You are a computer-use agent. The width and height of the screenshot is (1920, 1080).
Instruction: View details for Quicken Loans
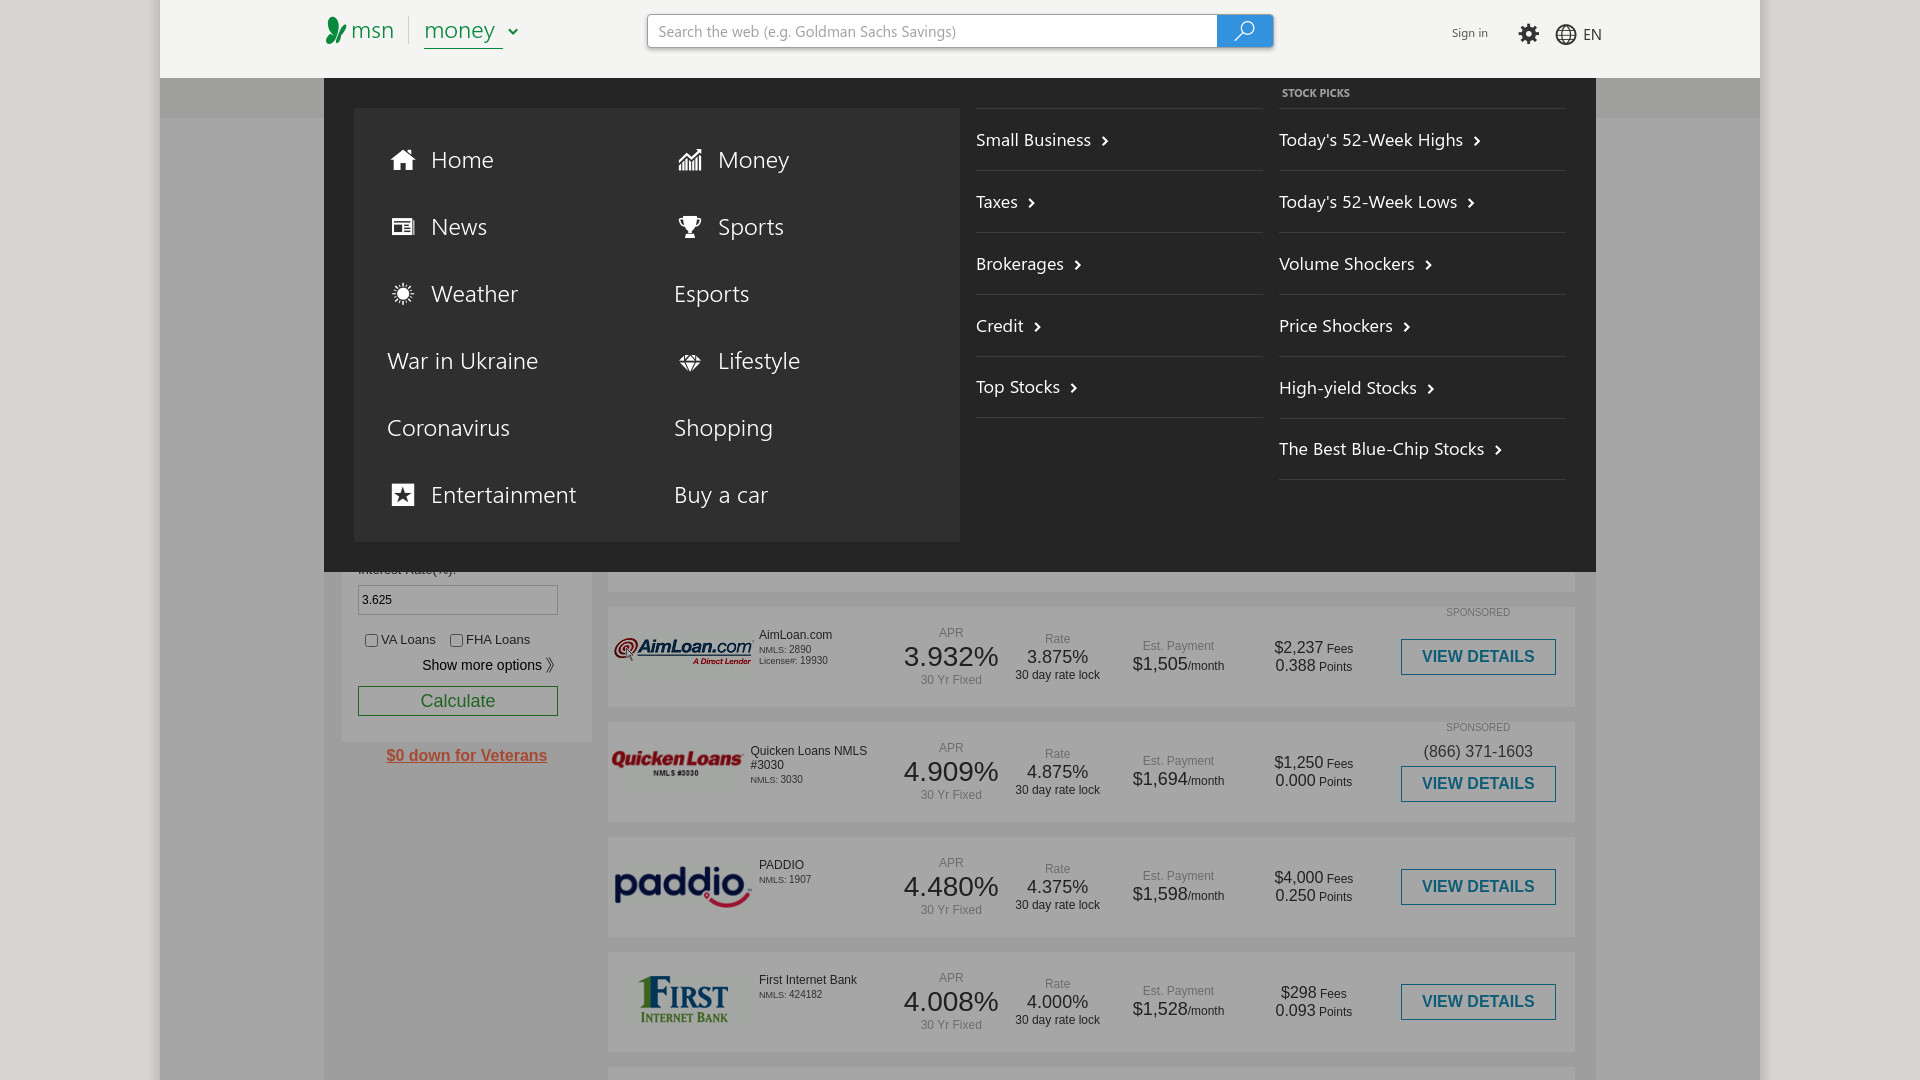pyautogui.click(x=1478, y=784)
